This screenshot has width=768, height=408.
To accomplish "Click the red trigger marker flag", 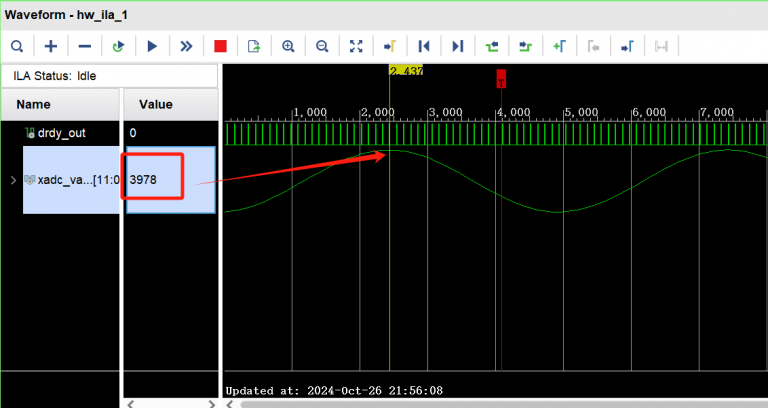I will [x=501, y=79].
